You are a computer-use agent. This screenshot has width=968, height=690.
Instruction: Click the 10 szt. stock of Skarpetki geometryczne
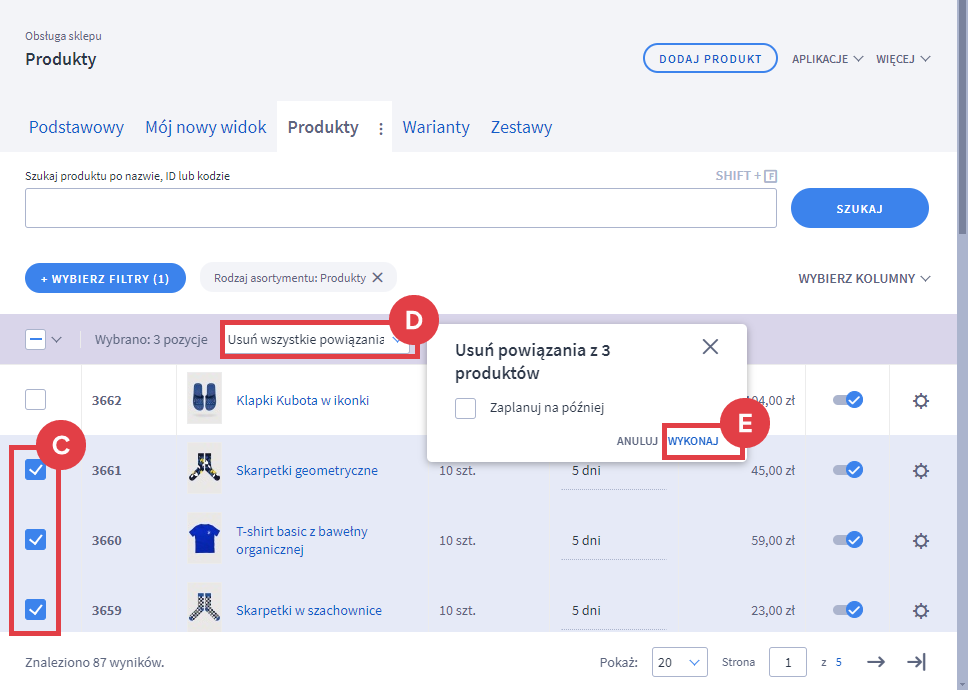click(x=457, y=471)
